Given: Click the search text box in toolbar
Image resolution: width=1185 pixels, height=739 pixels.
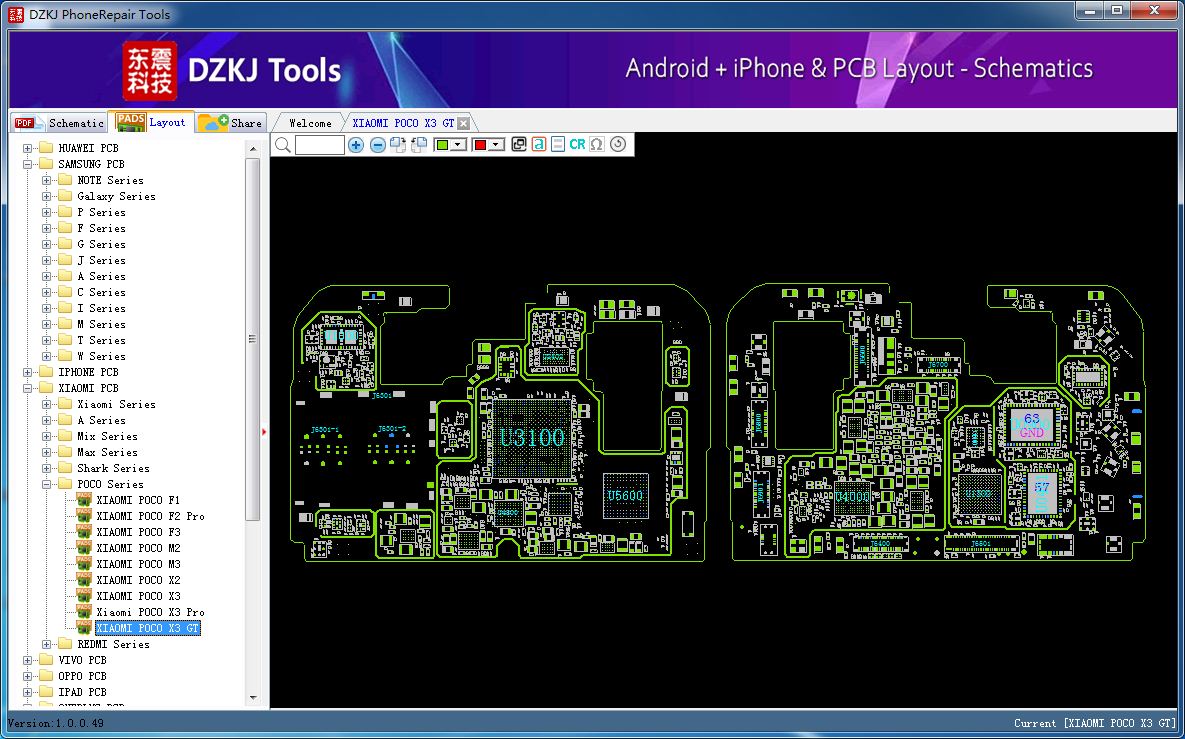Looking at the screenshot, I should pos(320,145).
